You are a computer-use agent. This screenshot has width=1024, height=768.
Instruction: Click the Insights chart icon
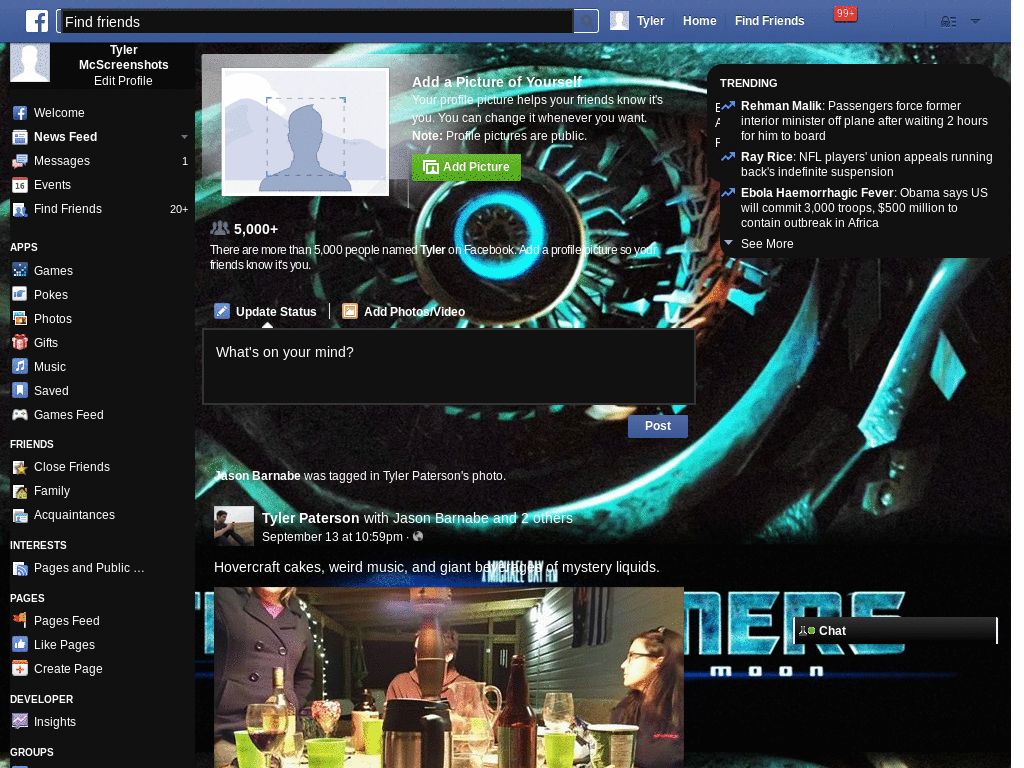tap(20, 721)
